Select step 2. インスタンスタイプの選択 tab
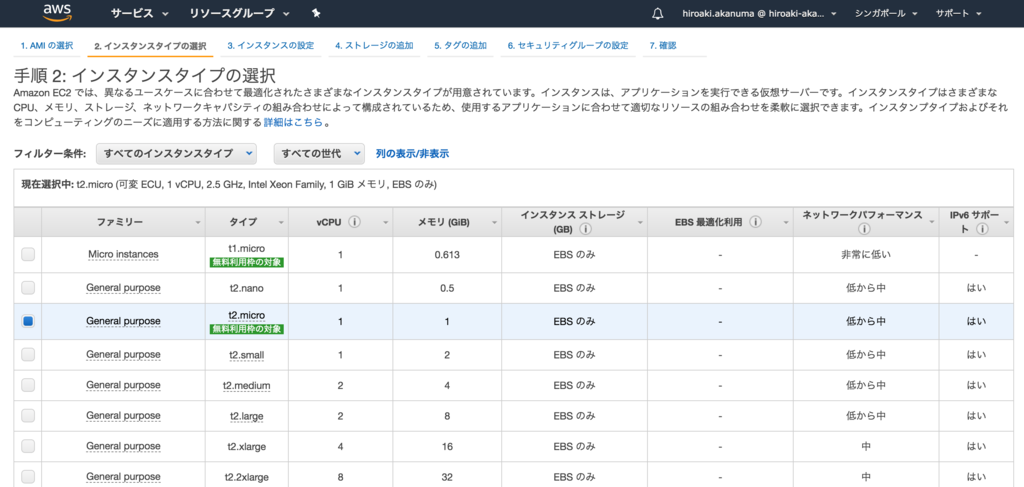 pos(150,46)
